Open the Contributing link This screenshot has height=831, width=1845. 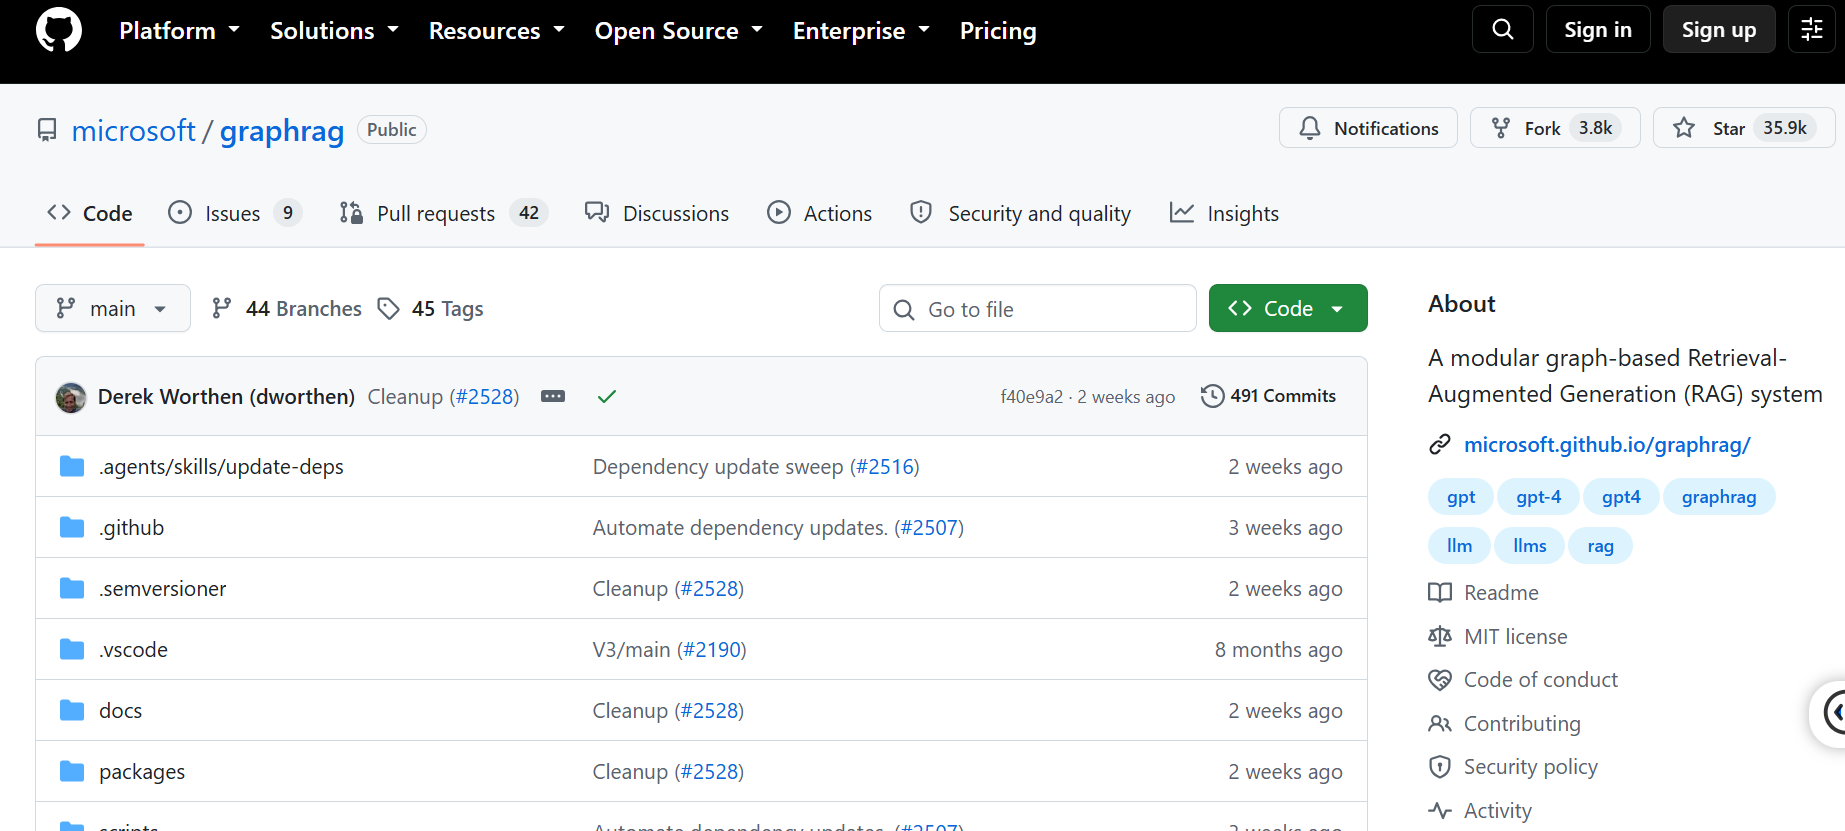(1505, 723)
